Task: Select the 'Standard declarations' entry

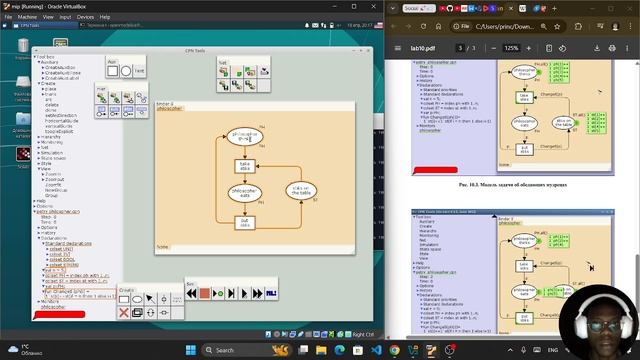Action: [68, 244]
